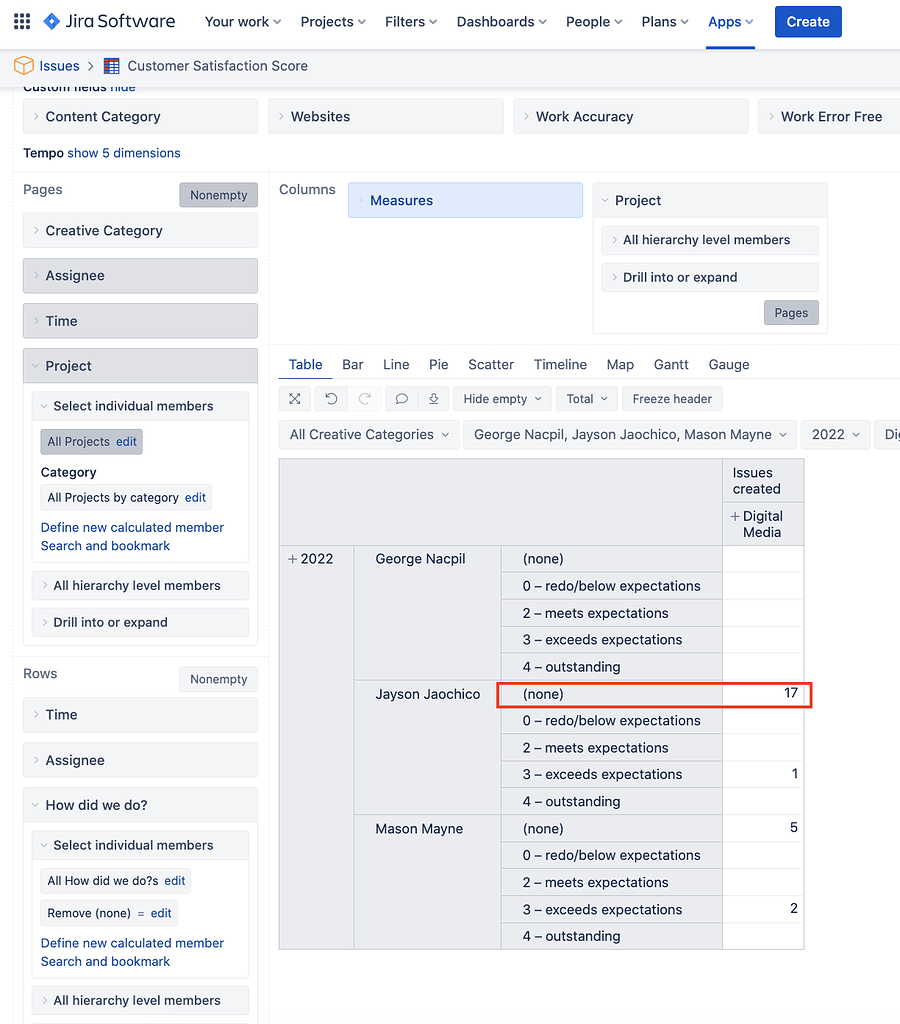The width and height of the screenshot is (900, 1024).
Task: Click the Create button
Action: [x=807, y=21]
